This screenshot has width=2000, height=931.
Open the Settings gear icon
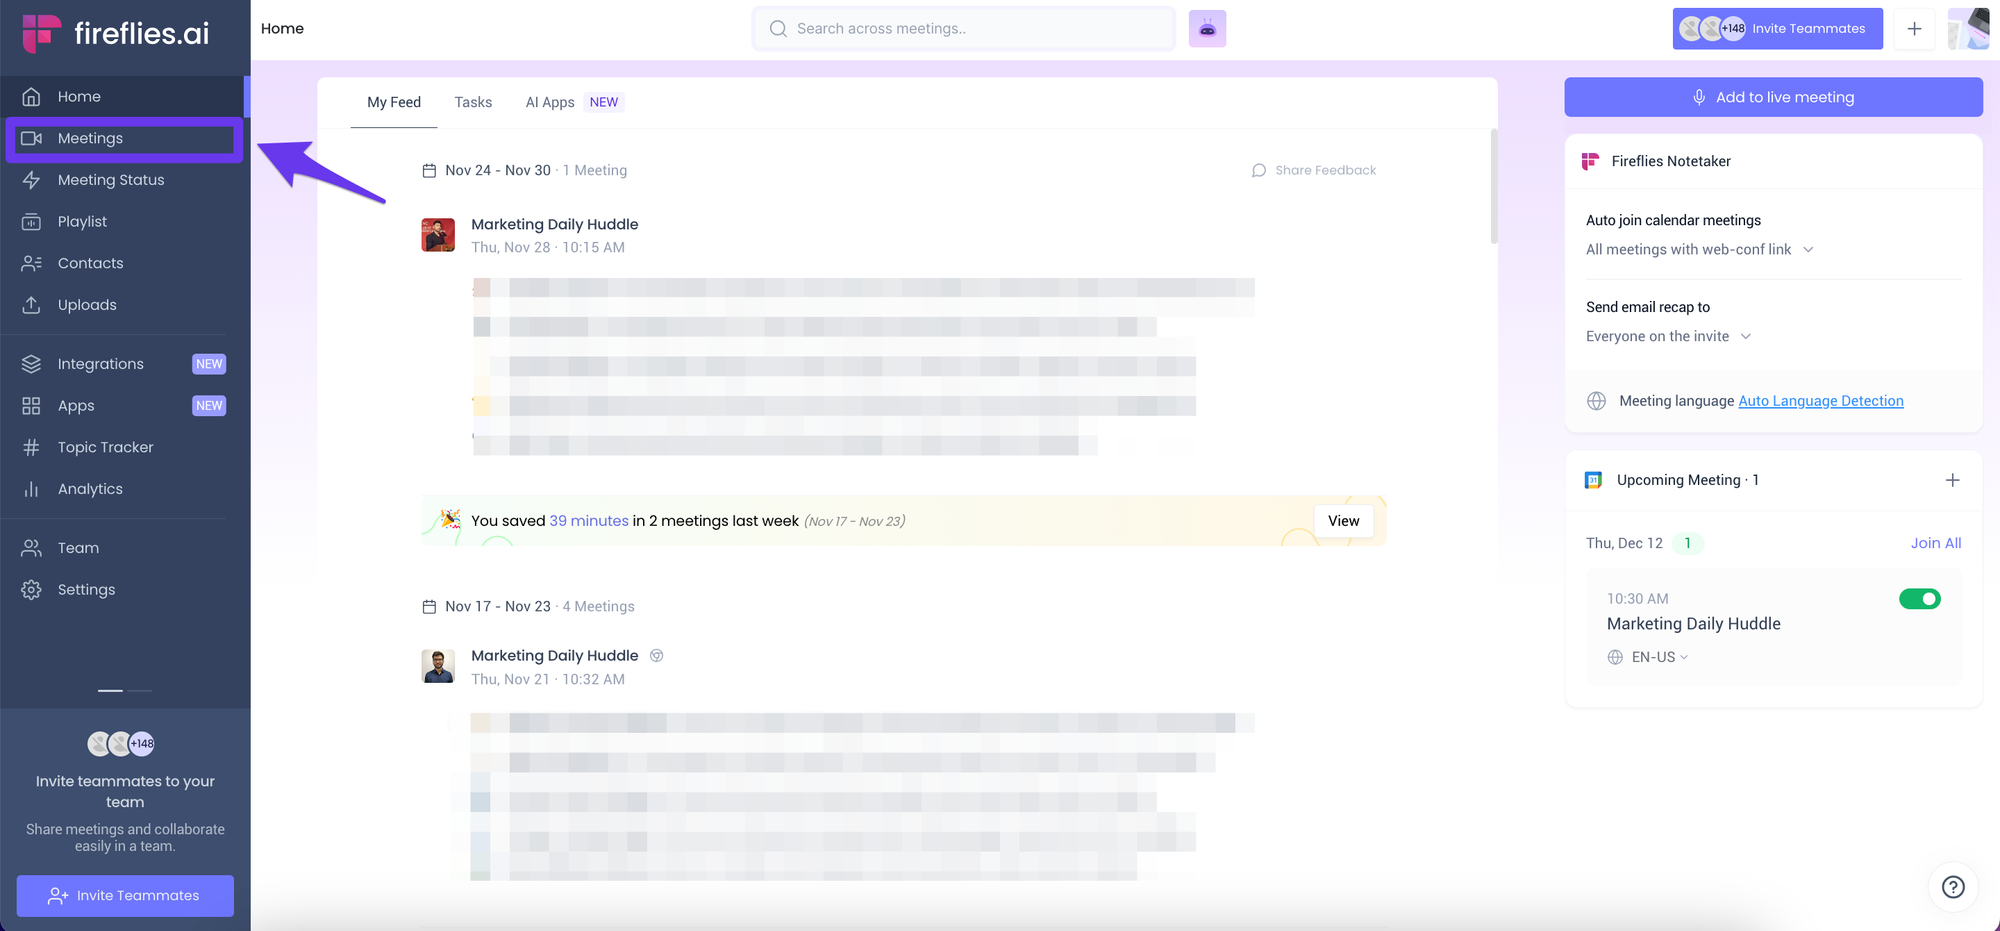[x=32, y=590]
